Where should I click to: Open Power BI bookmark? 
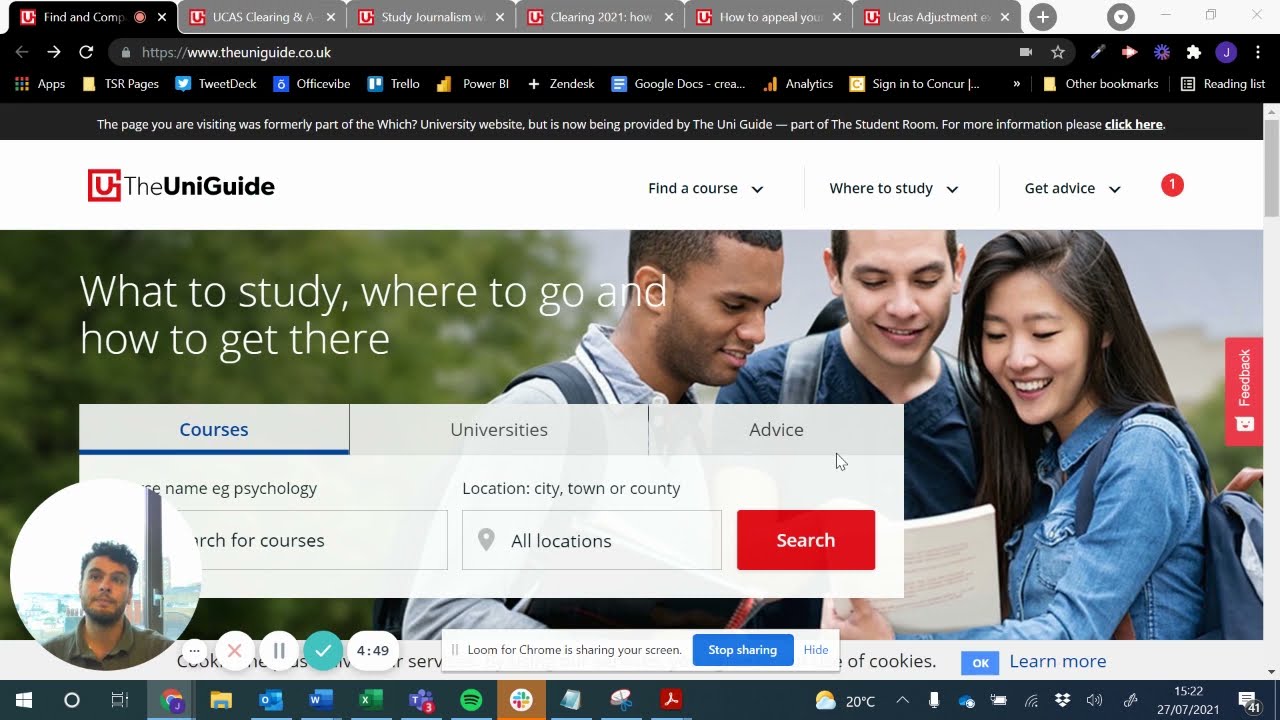[473, 84]
